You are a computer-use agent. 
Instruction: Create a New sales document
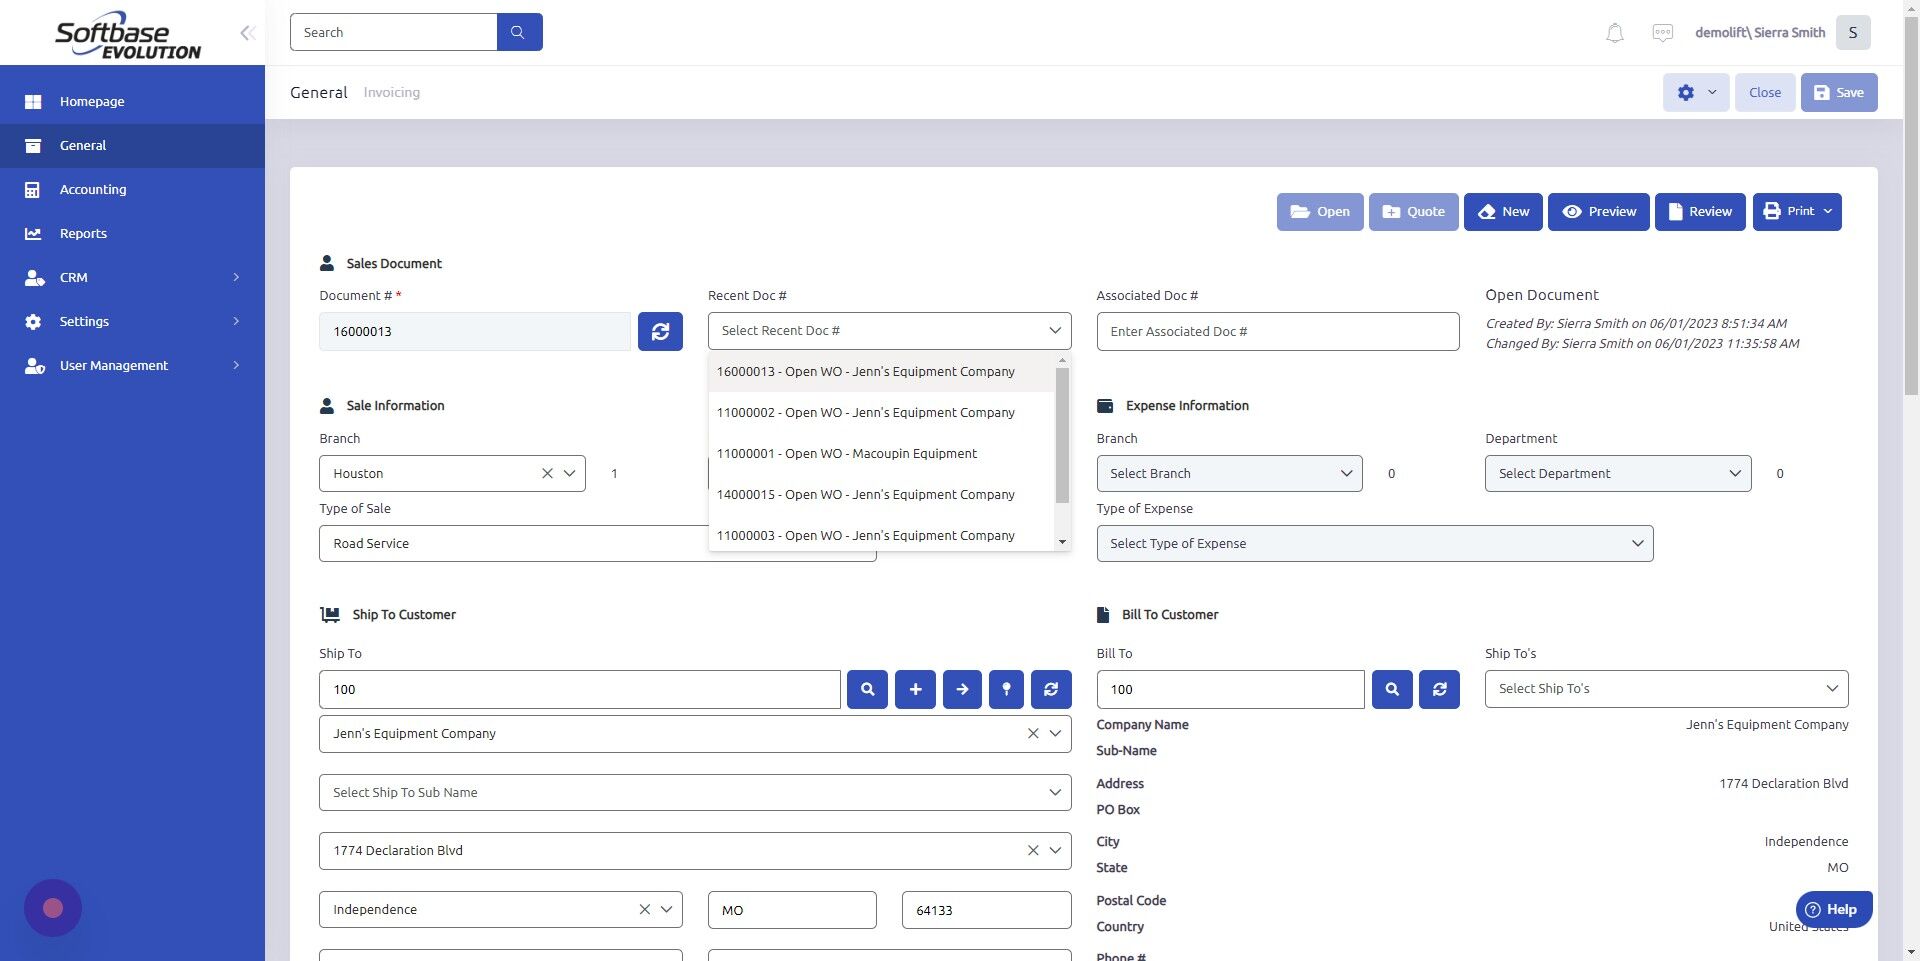pos(1503,211)
